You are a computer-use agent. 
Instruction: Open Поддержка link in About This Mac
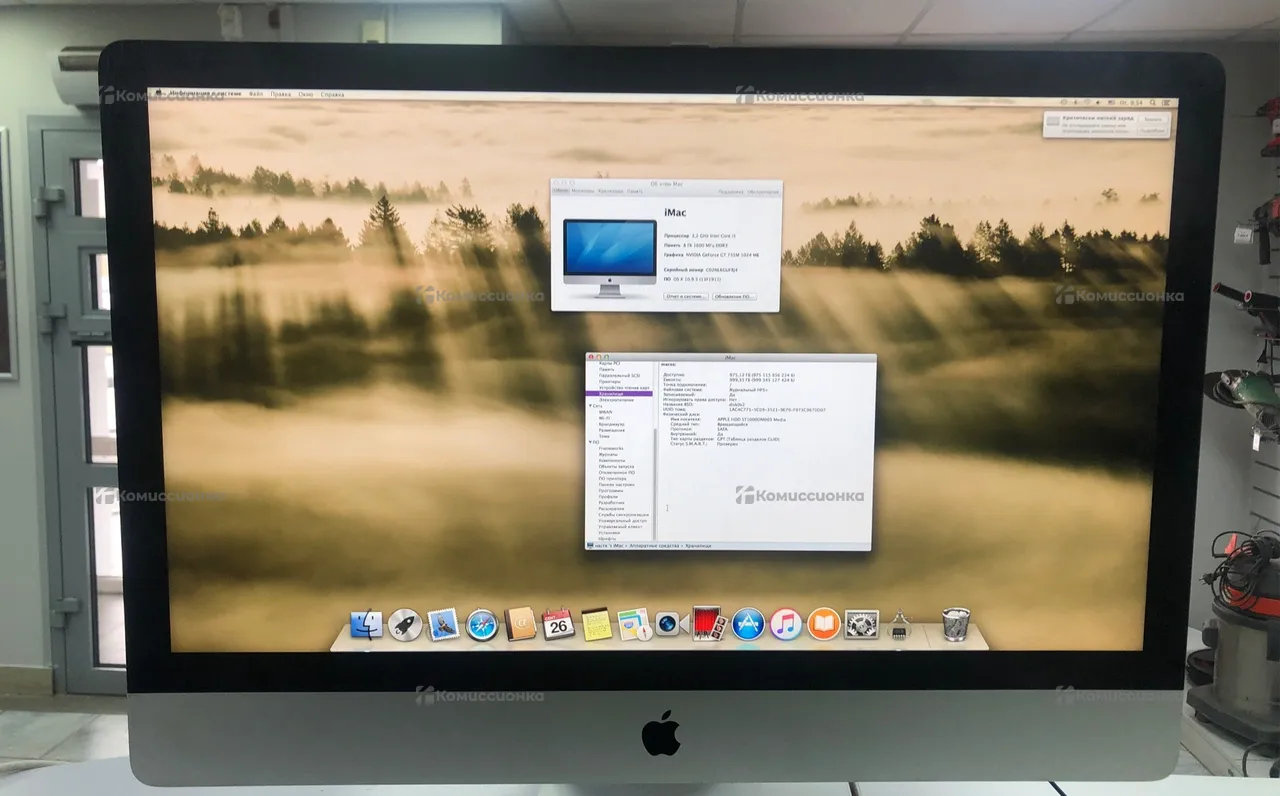(731, 192)
